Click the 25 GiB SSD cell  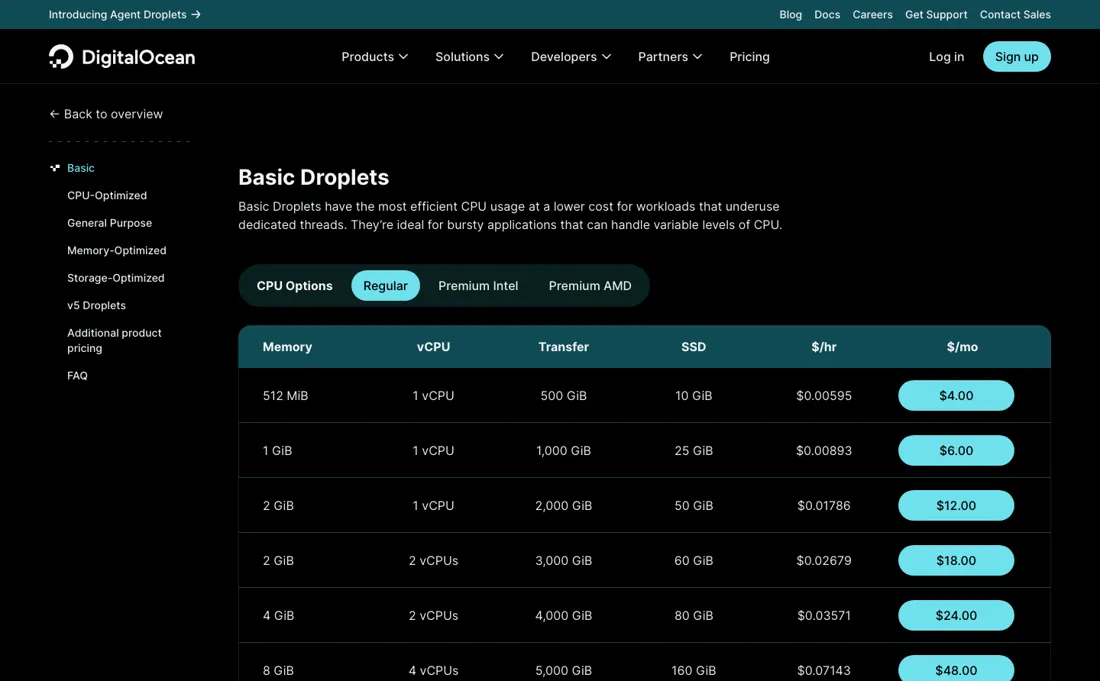tap(693, 450)
